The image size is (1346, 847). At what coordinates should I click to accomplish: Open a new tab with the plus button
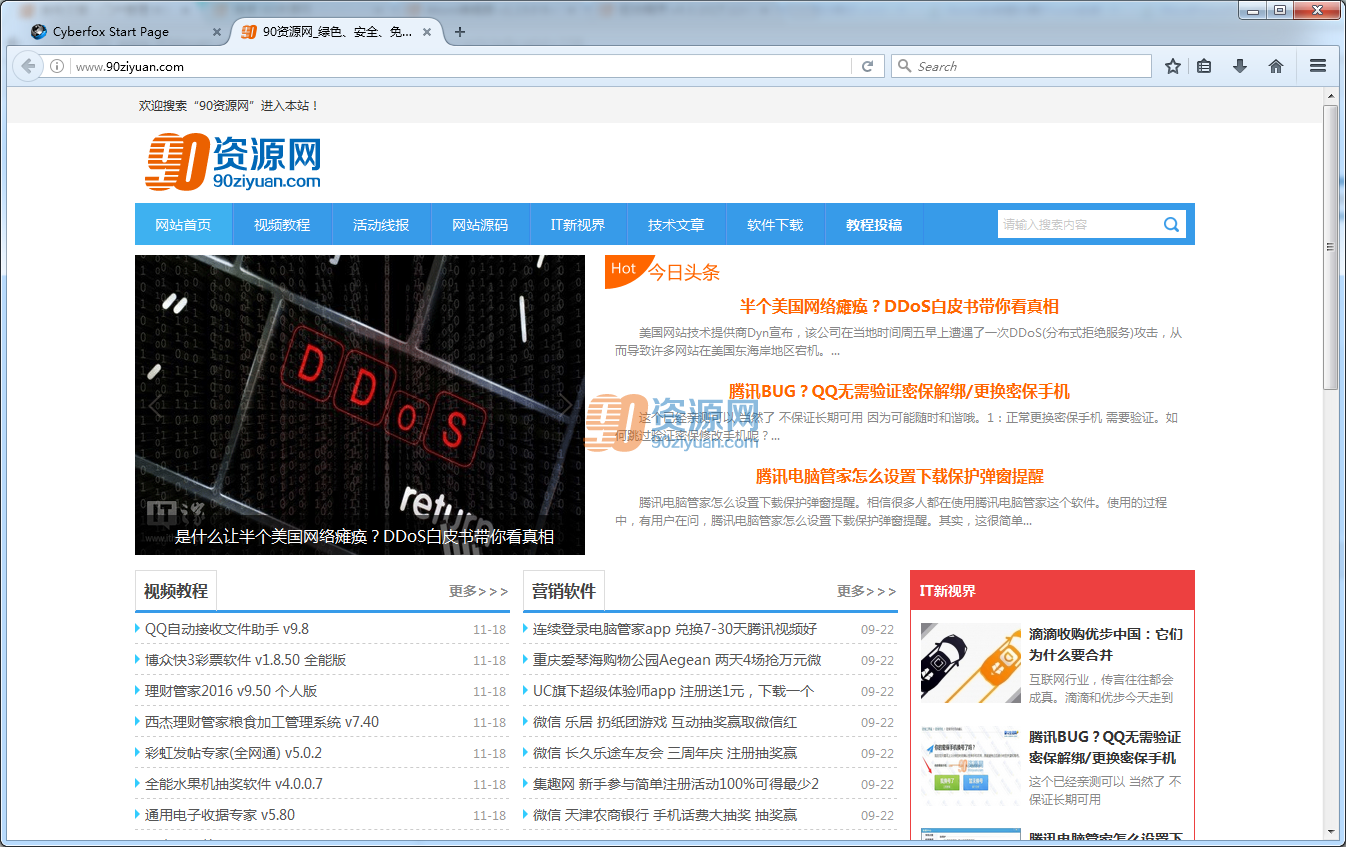pos(460,32)
